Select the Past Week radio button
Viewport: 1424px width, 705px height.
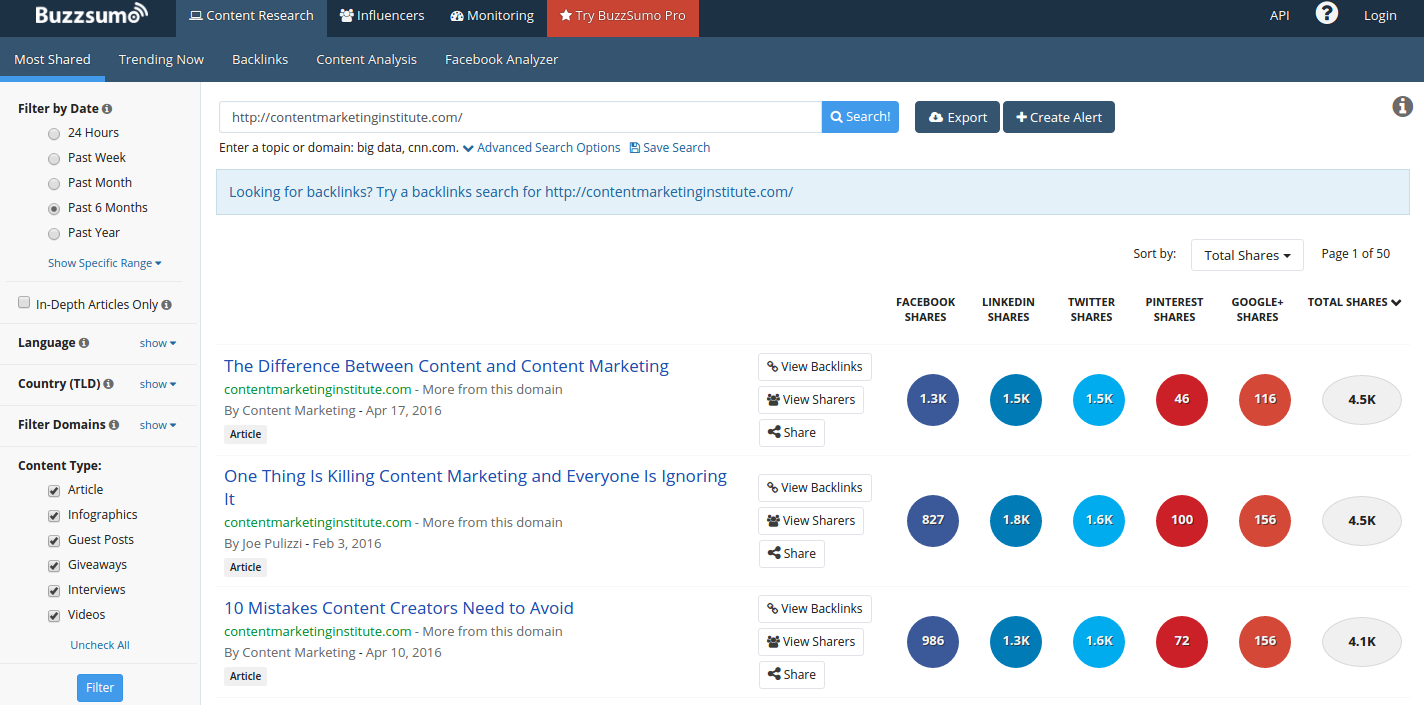54,158
